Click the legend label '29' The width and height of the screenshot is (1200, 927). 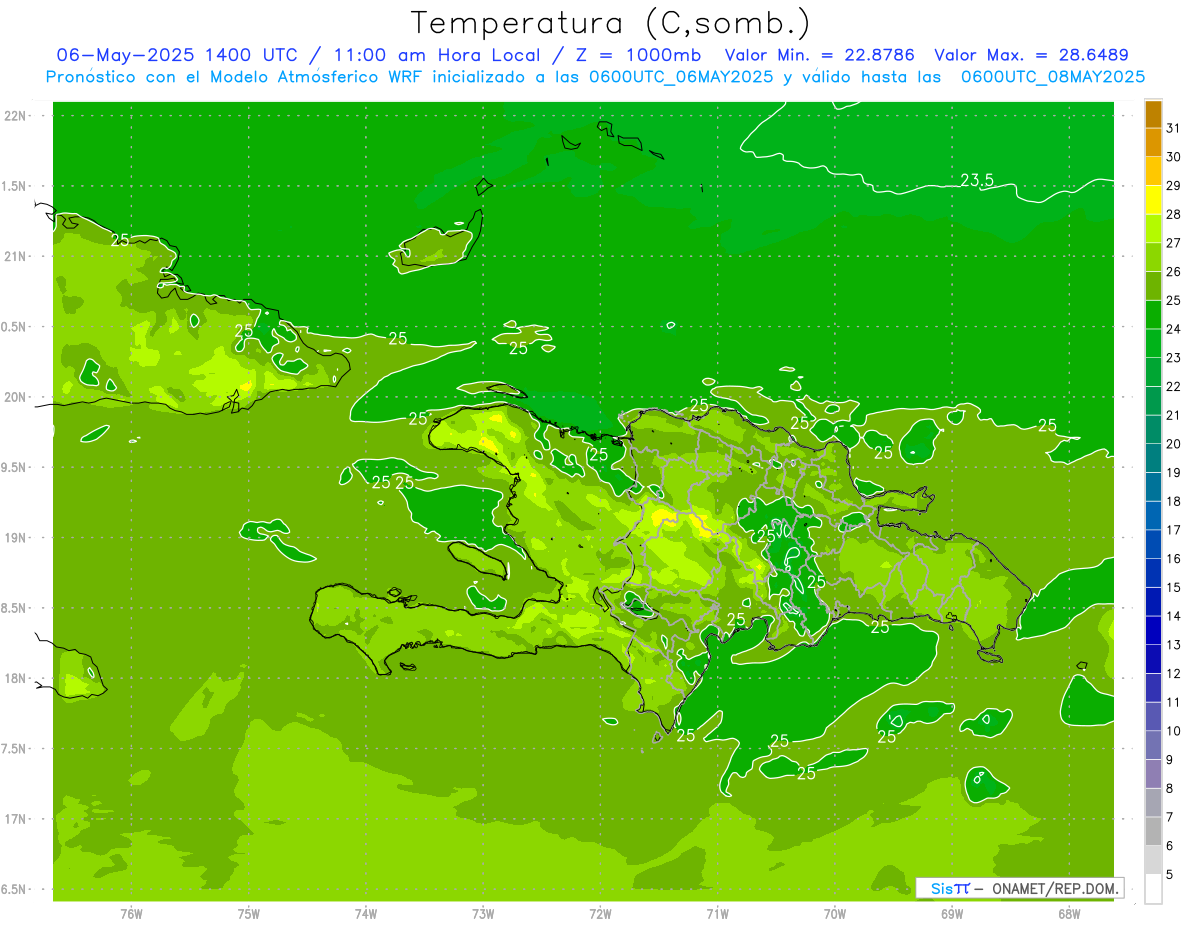(1173, 186)
